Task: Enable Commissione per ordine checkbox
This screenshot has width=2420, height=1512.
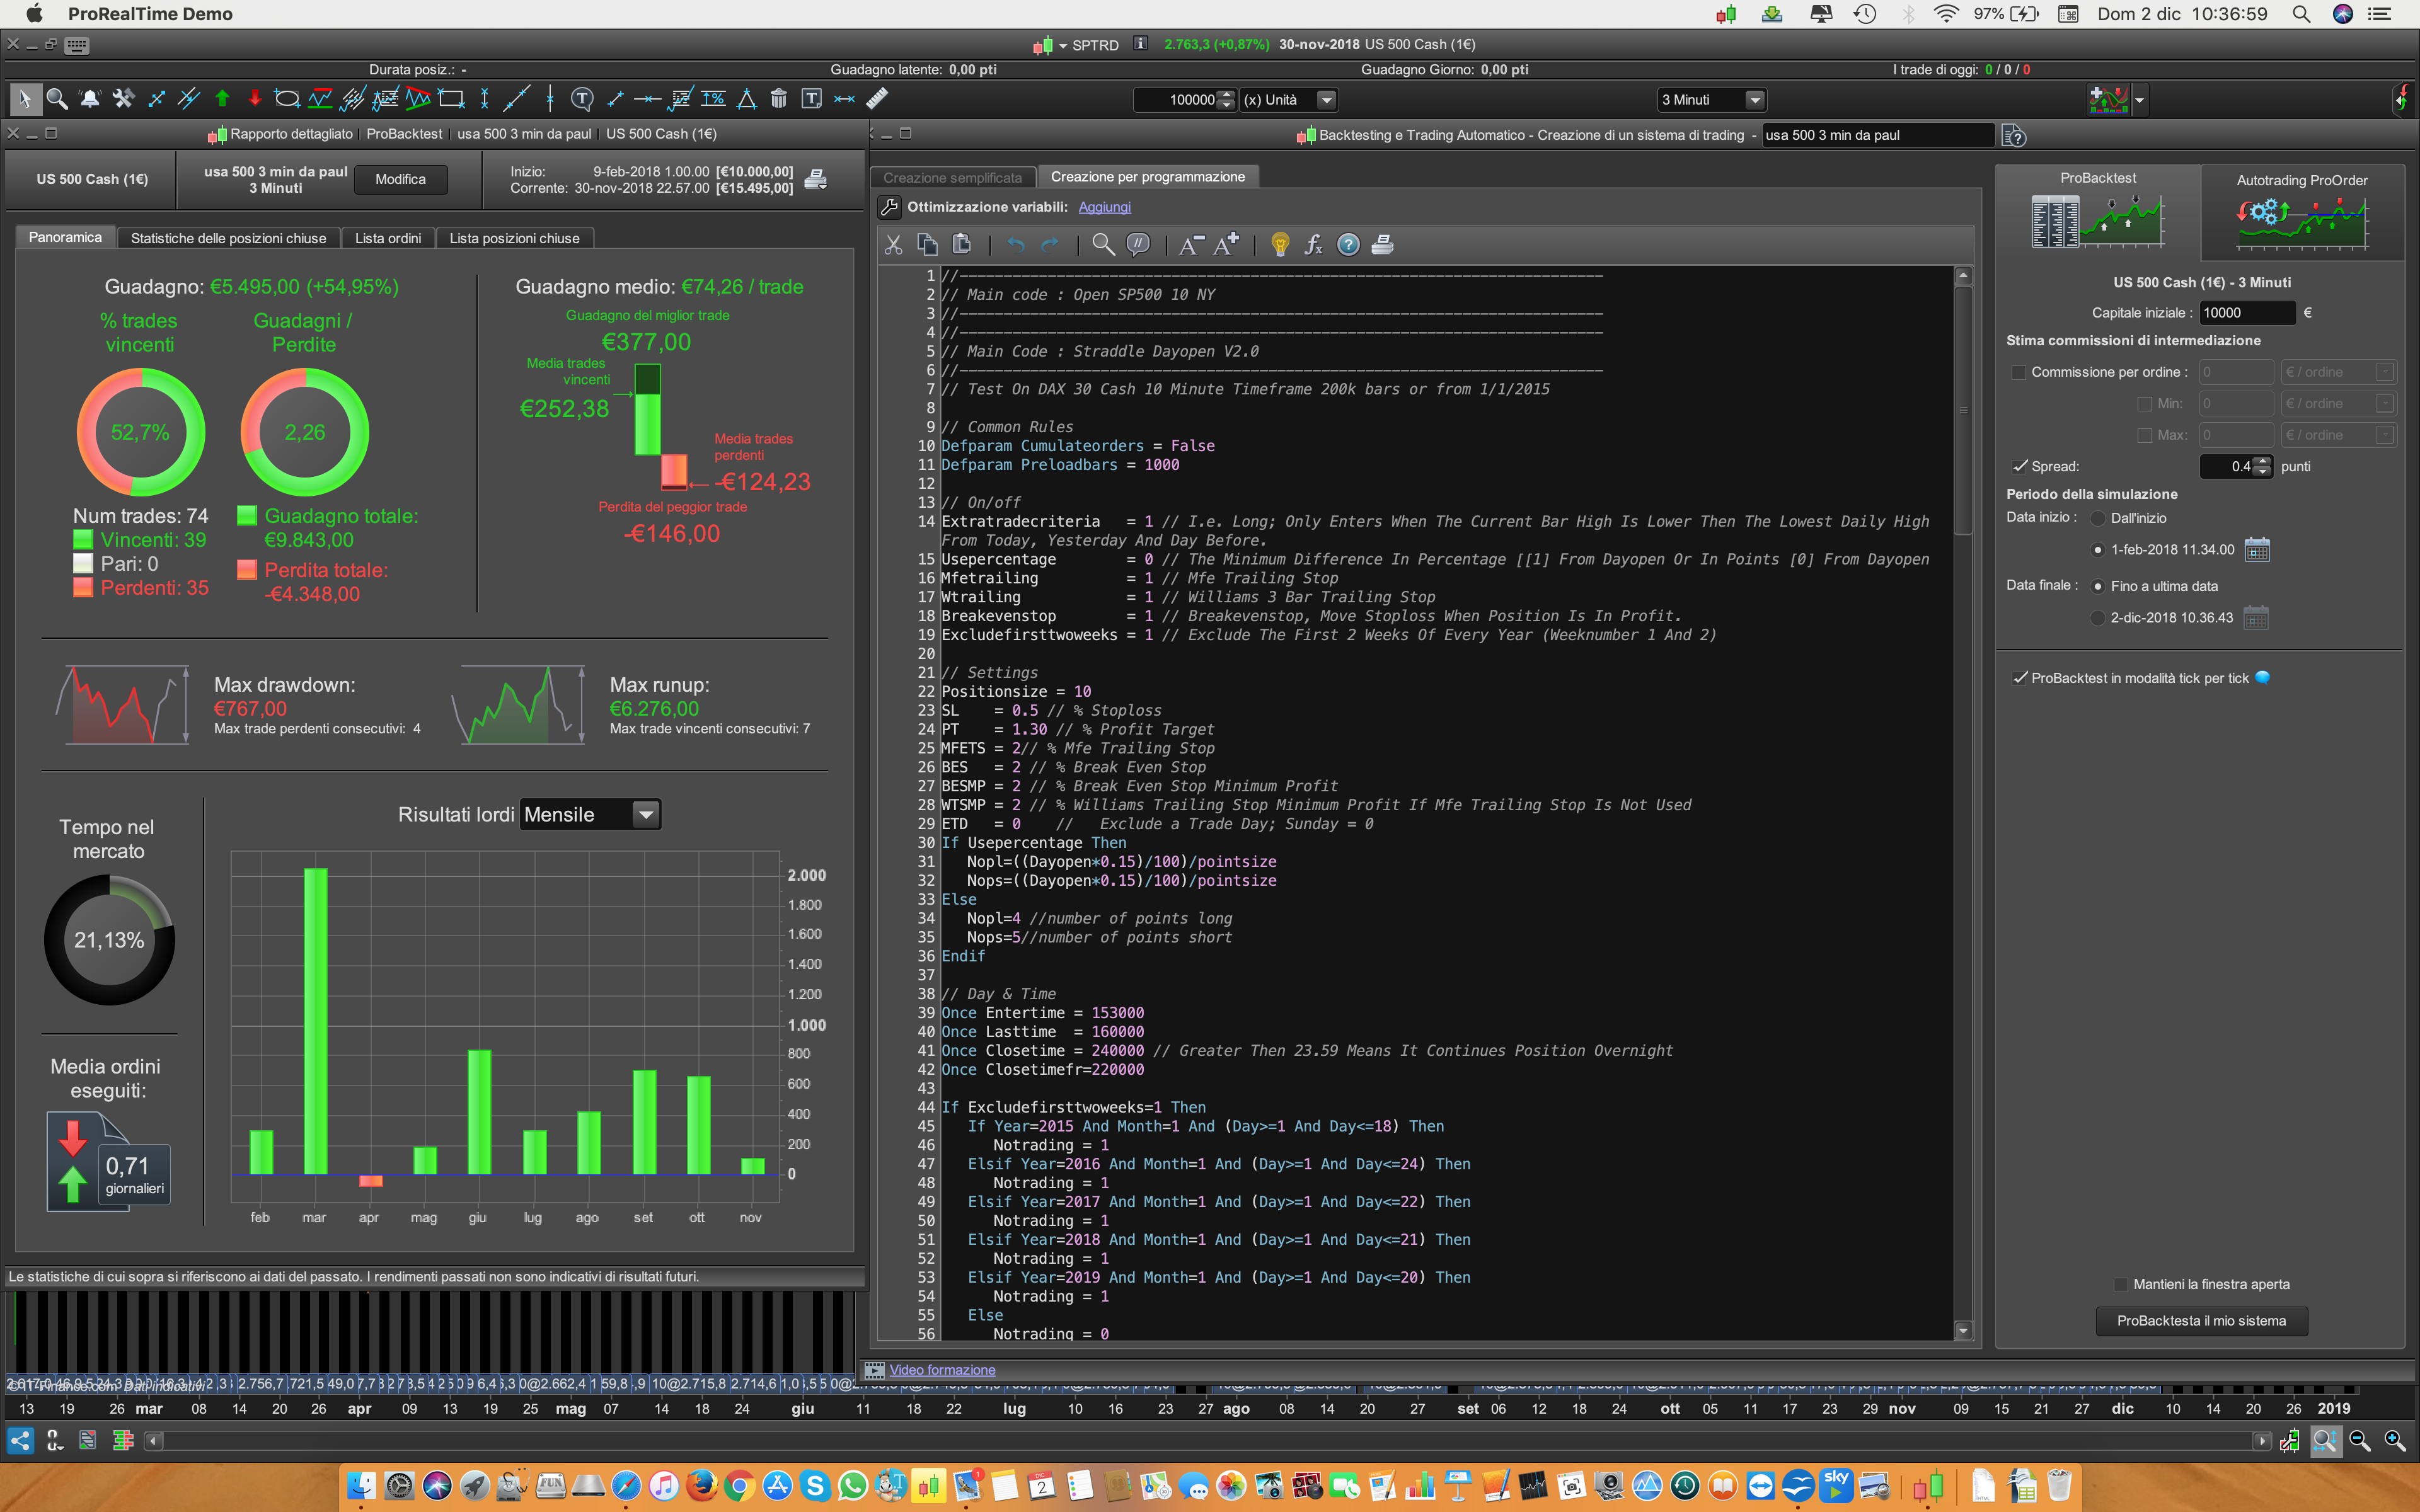Action: [x=2018, y=372]
